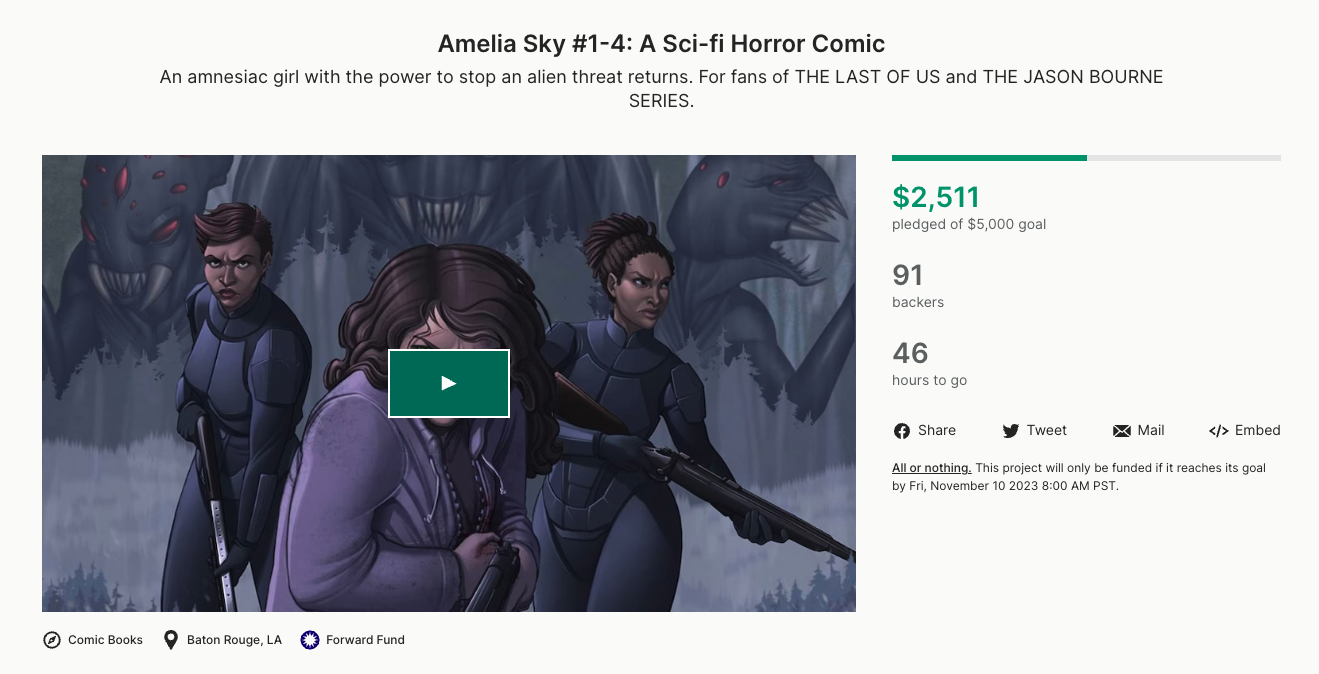Click the Twitter bird icon
The width and height of the screenshot is (1319, 674).
(1010, 431)
